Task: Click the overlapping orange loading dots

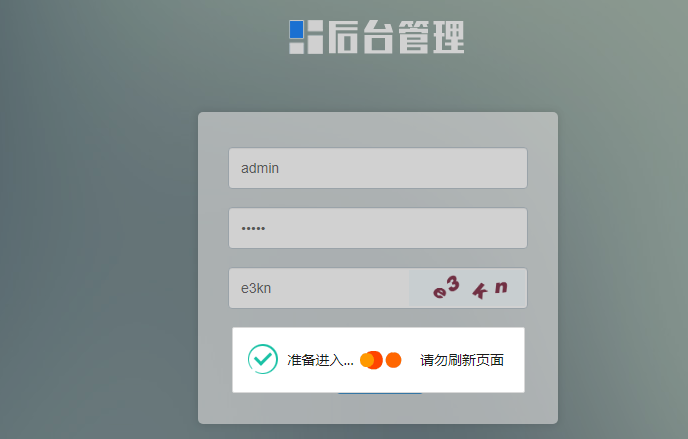Action: tap(371, 360)
